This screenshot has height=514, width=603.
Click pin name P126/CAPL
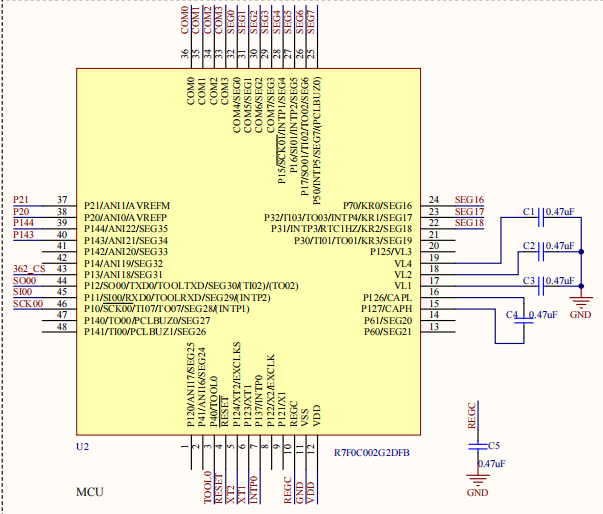[x=387, y=298]
